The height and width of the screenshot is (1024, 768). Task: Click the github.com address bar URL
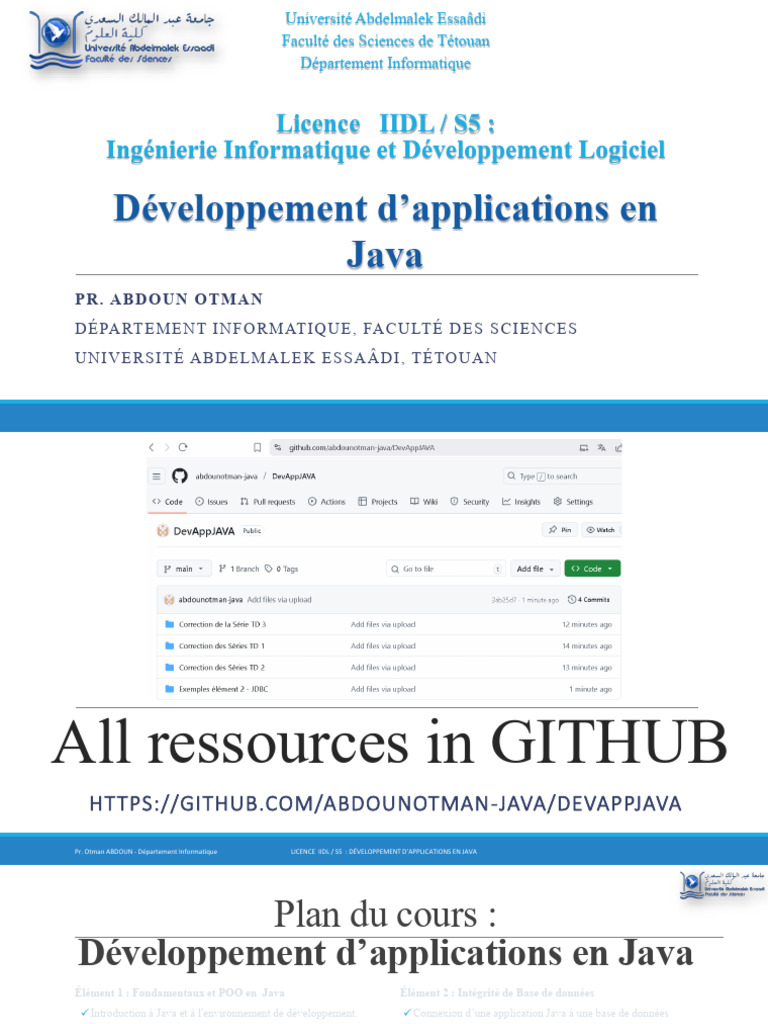click(362, 447)
